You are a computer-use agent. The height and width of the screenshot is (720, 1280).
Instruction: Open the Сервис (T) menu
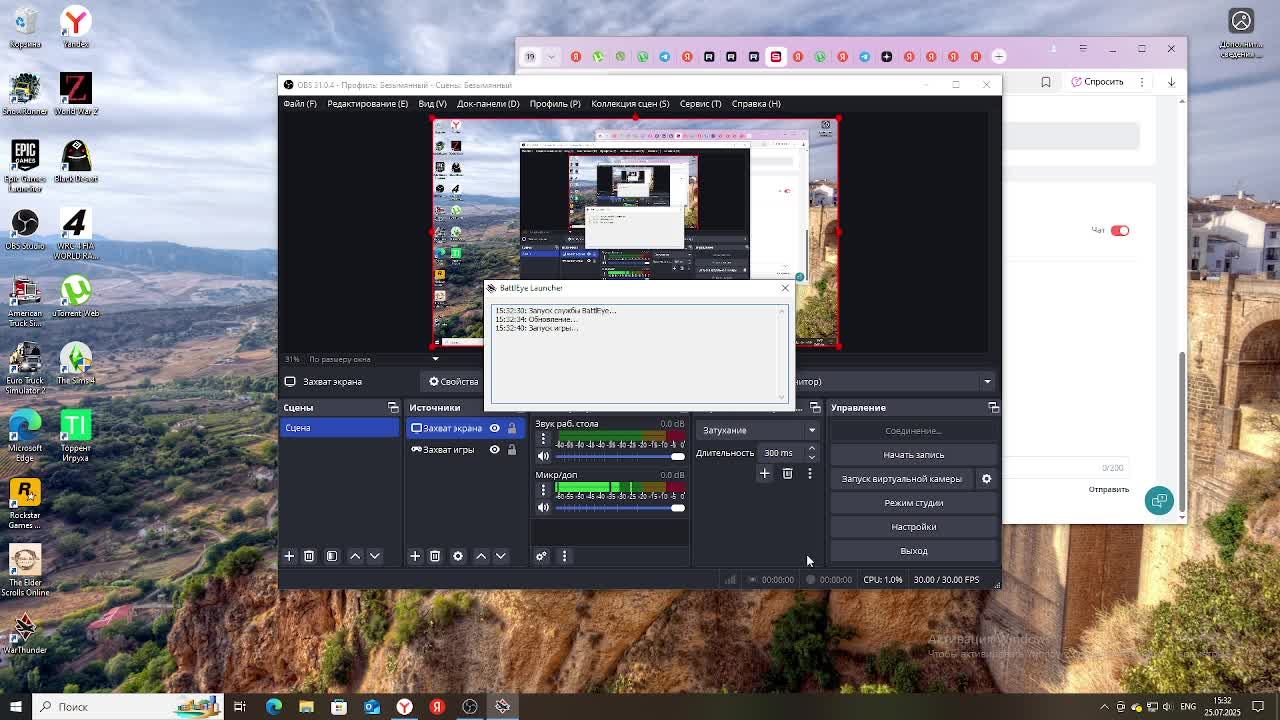coord(700,104)
